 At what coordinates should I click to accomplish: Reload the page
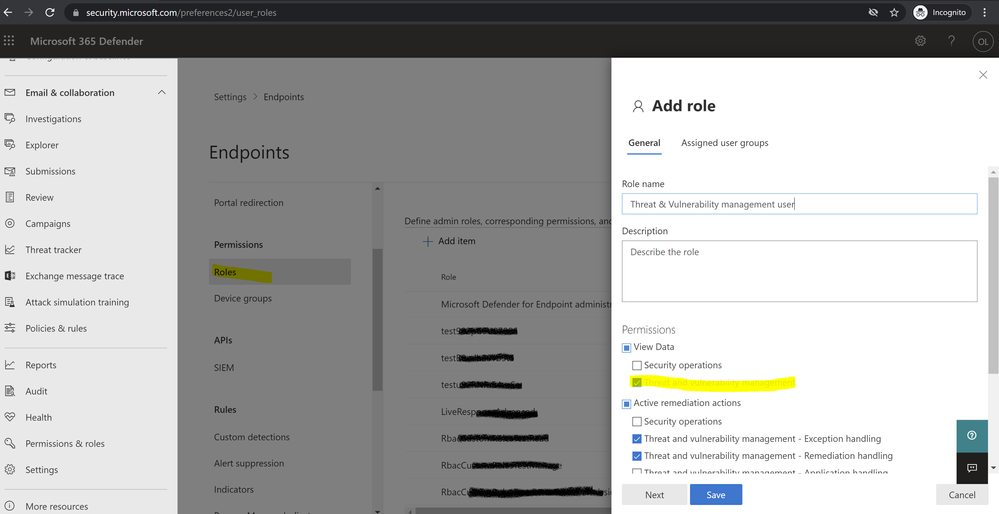[x=50, y=12]
